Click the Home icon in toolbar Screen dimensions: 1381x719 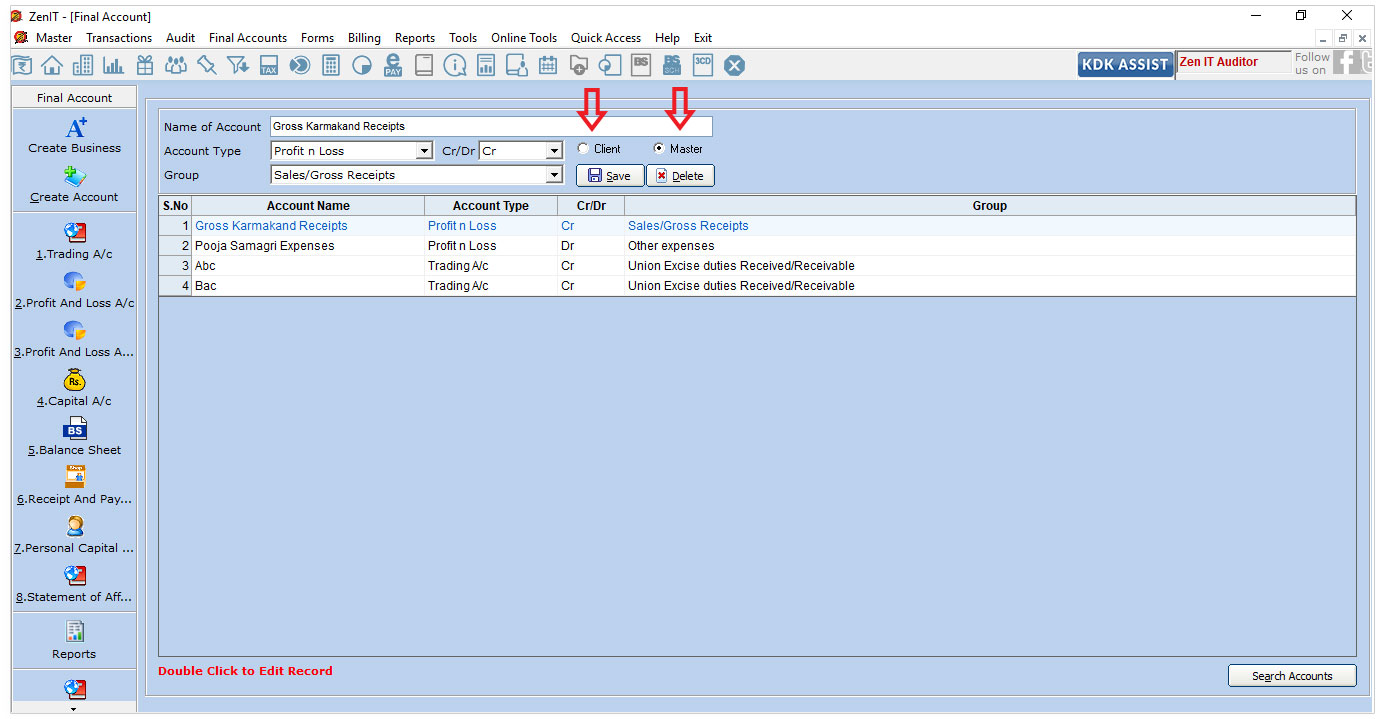52,66
